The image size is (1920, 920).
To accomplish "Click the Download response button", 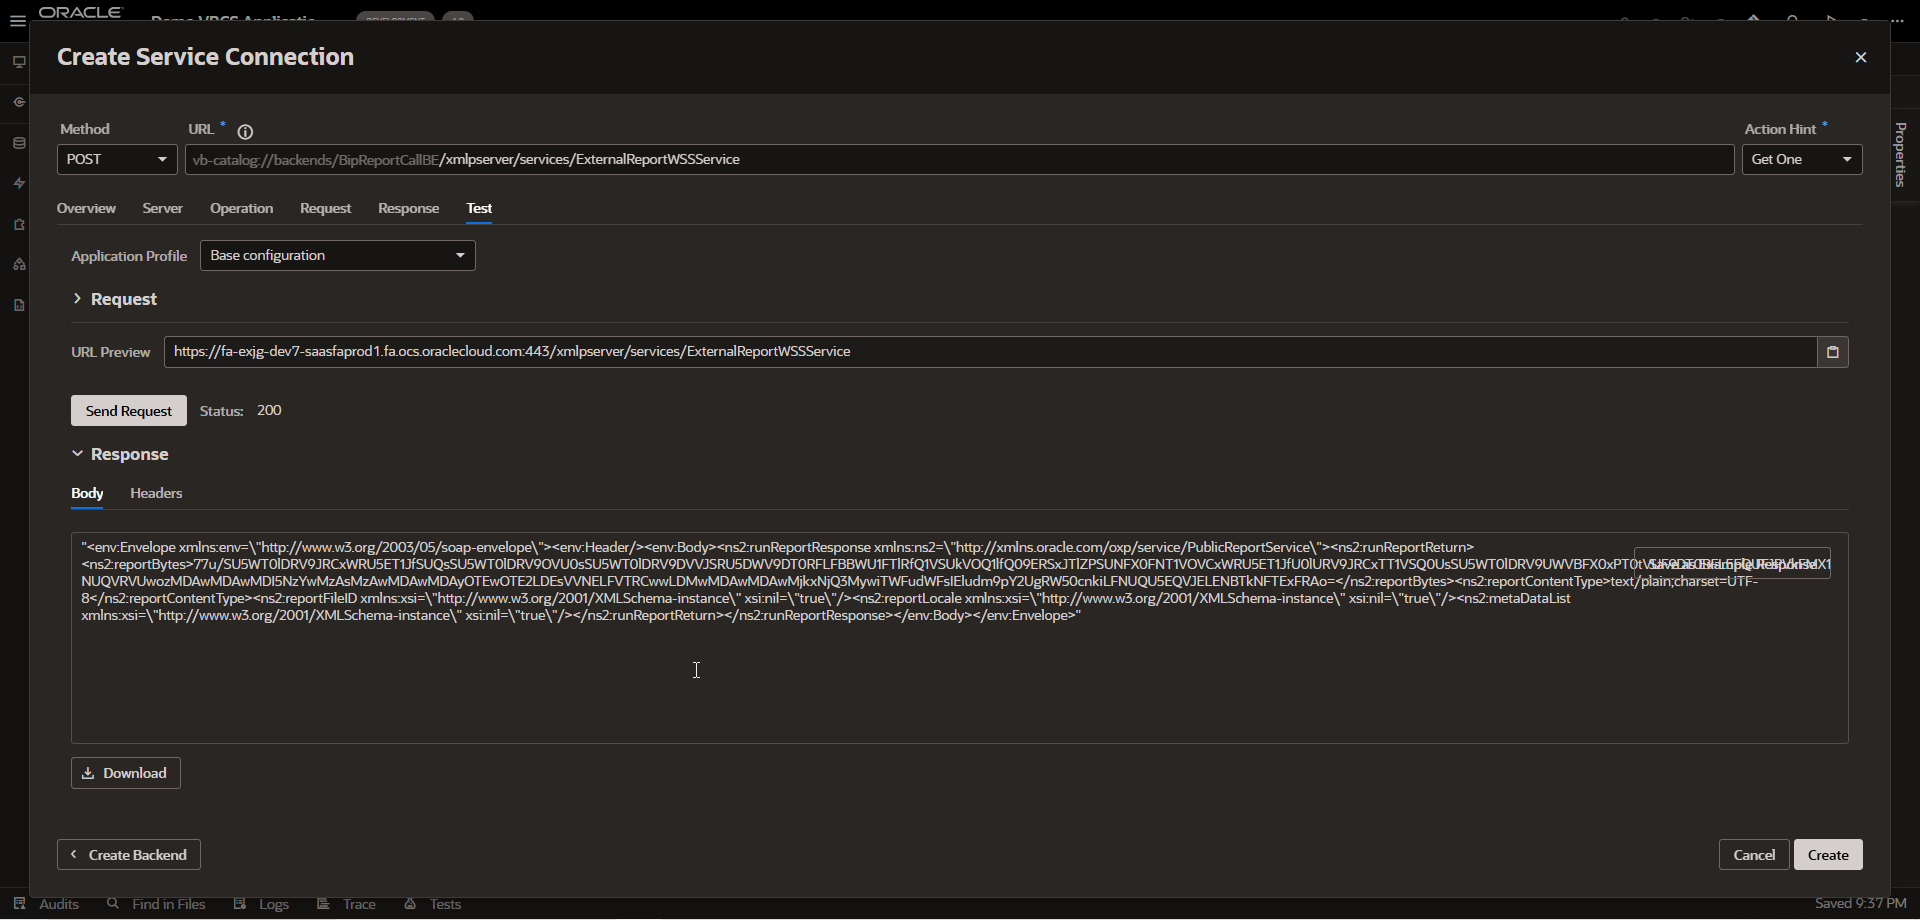I will coord(126,773).
